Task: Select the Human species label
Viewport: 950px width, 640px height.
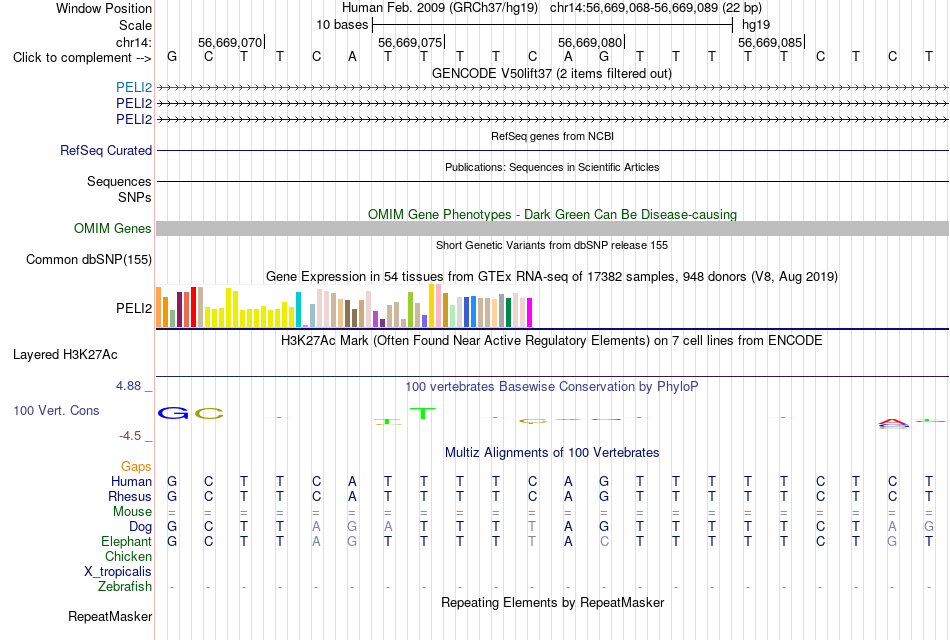Action: (x=131, y=481)
